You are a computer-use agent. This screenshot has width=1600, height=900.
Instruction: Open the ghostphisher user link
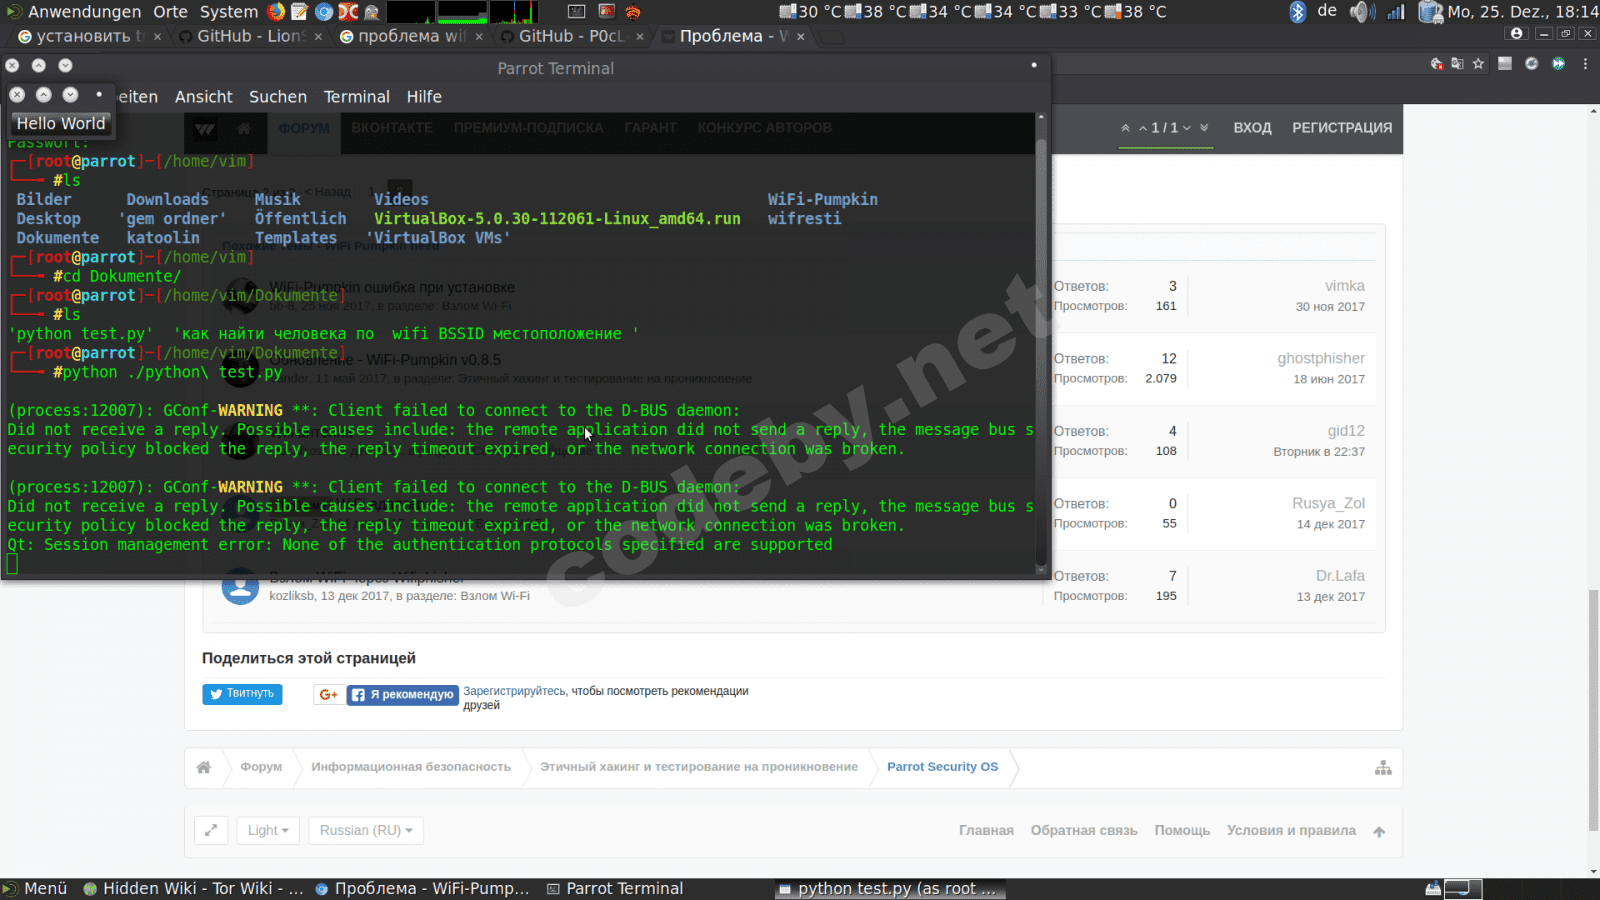pos(1321,358)
